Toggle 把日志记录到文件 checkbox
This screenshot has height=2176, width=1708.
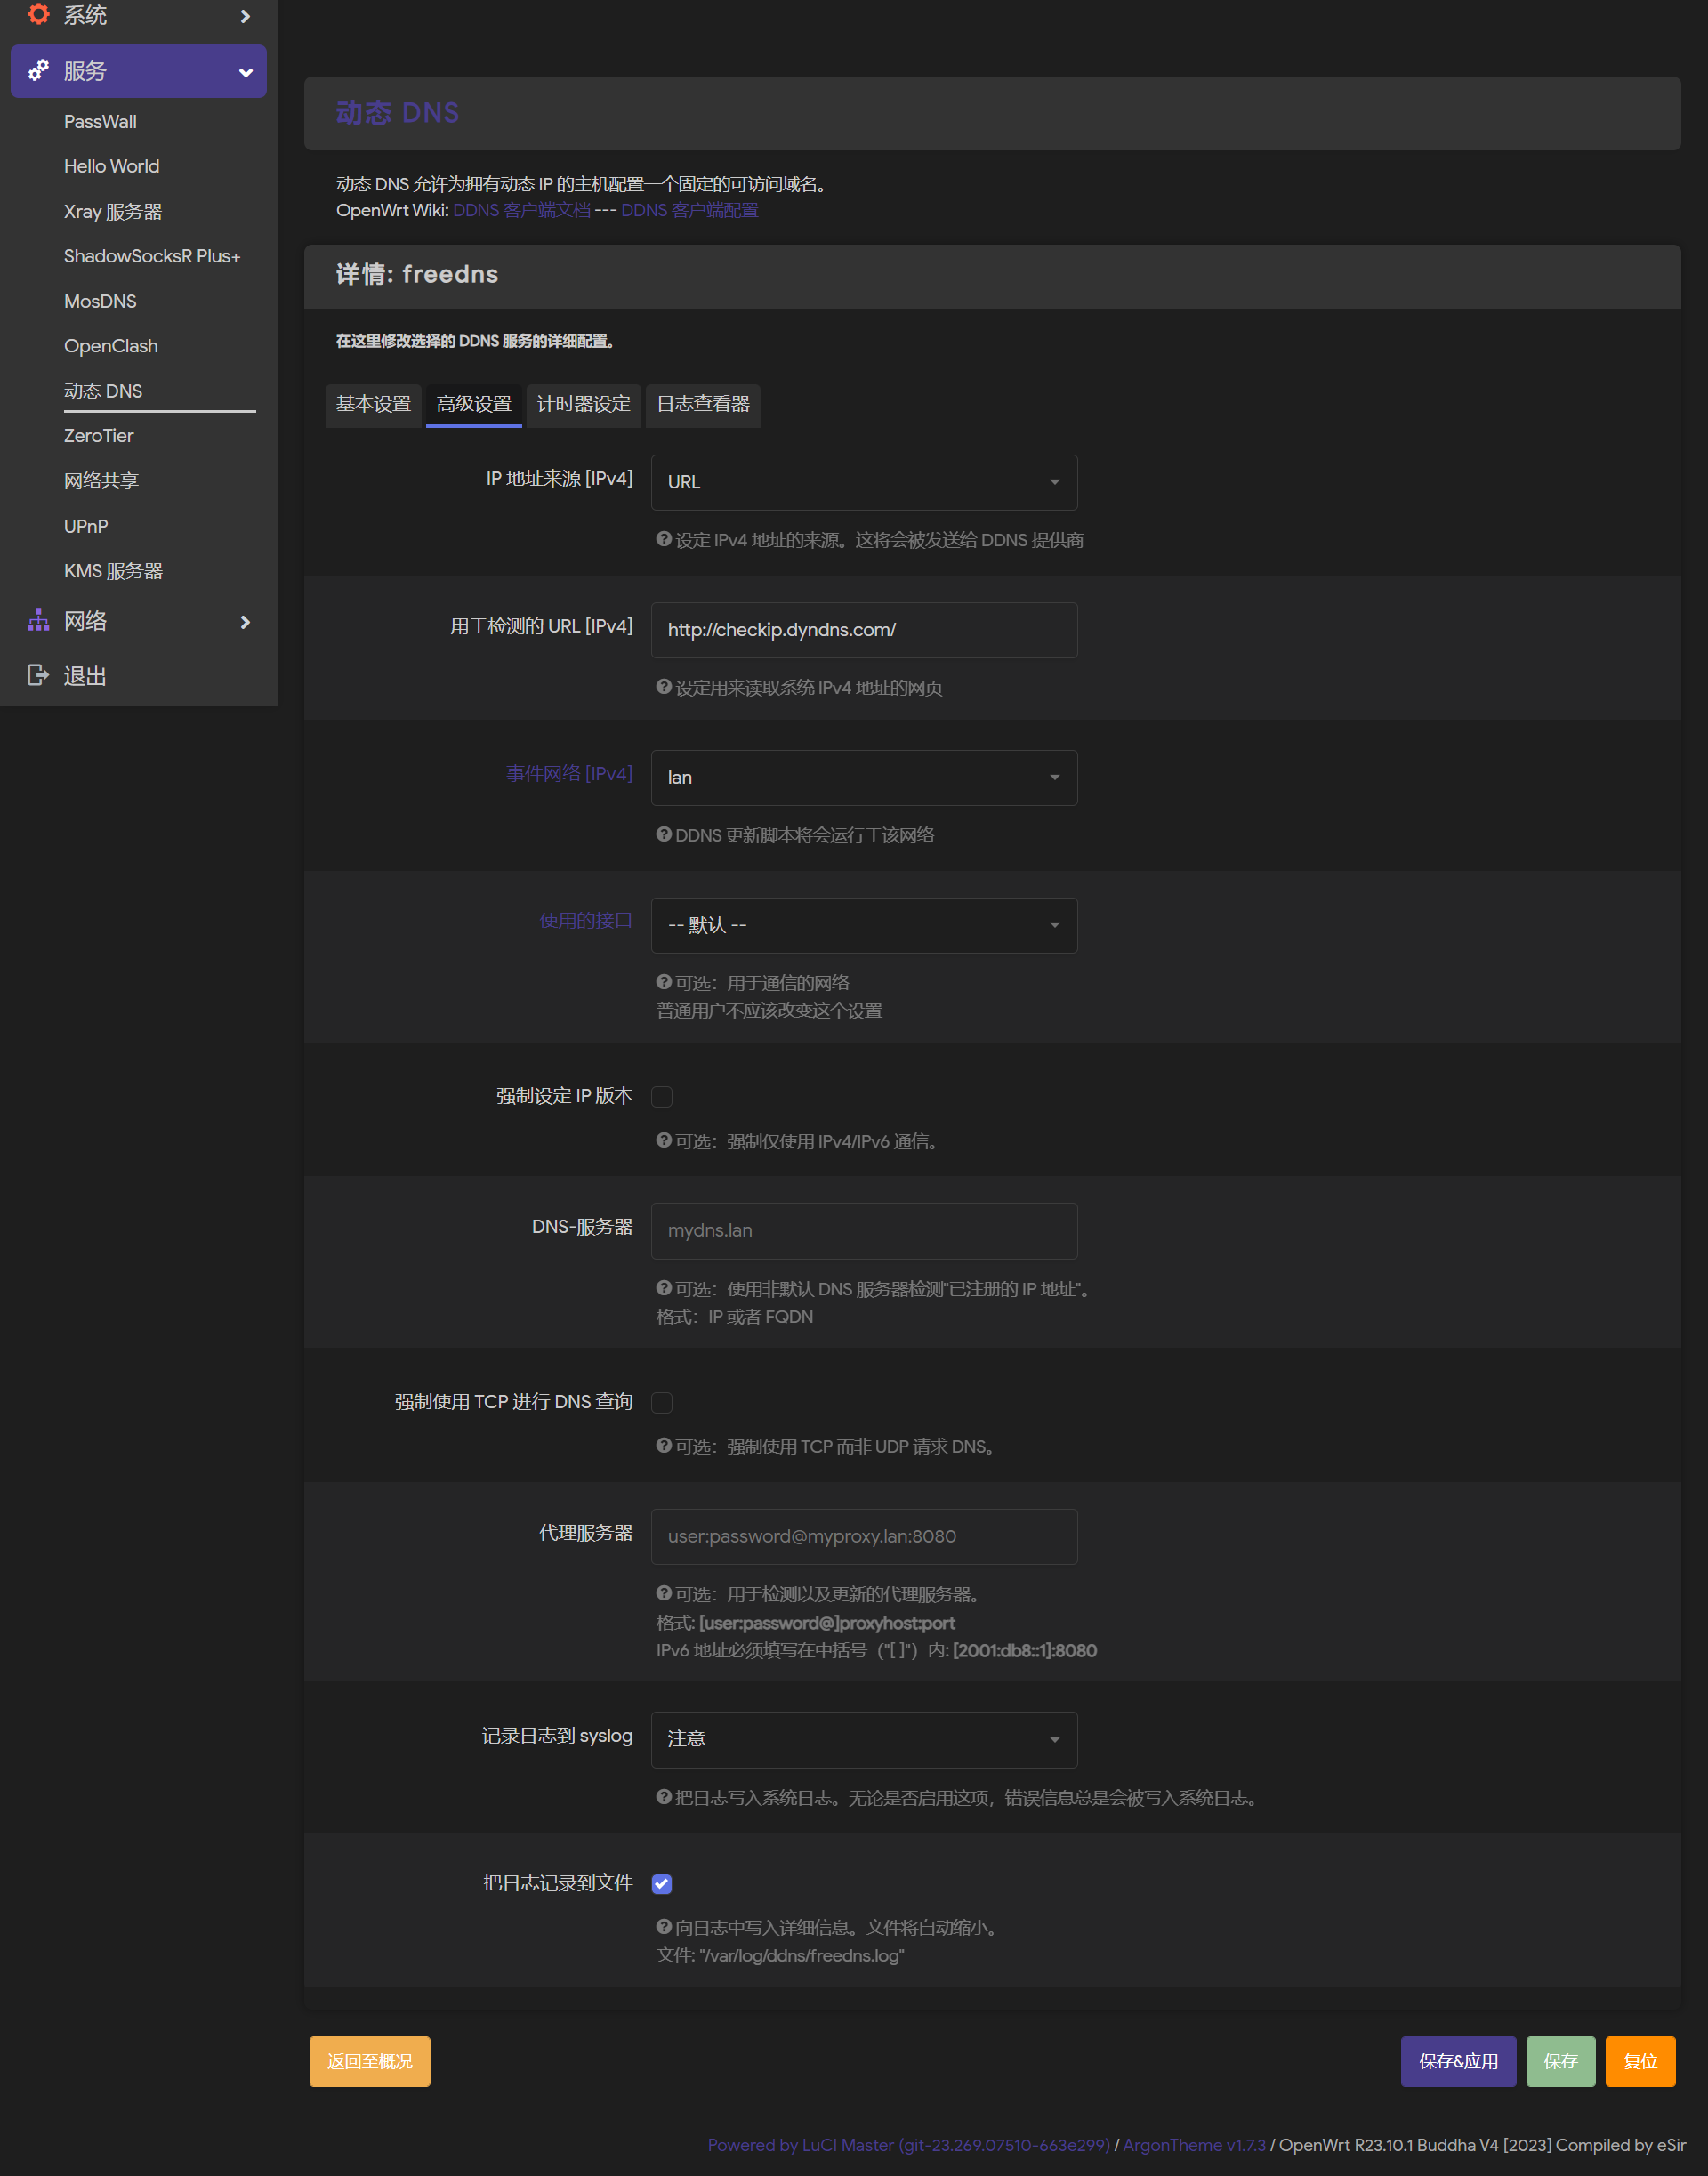click(665, 1882)
